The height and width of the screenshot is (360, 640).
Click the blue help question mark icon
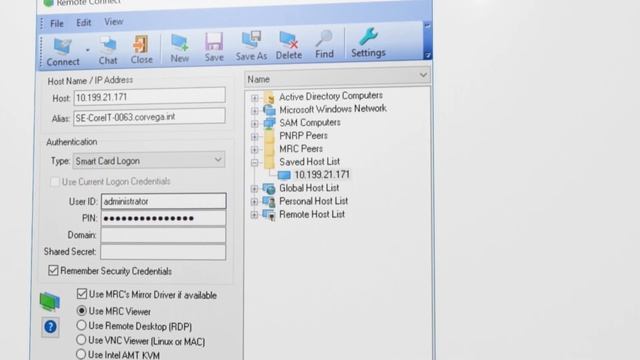[50, 327]
